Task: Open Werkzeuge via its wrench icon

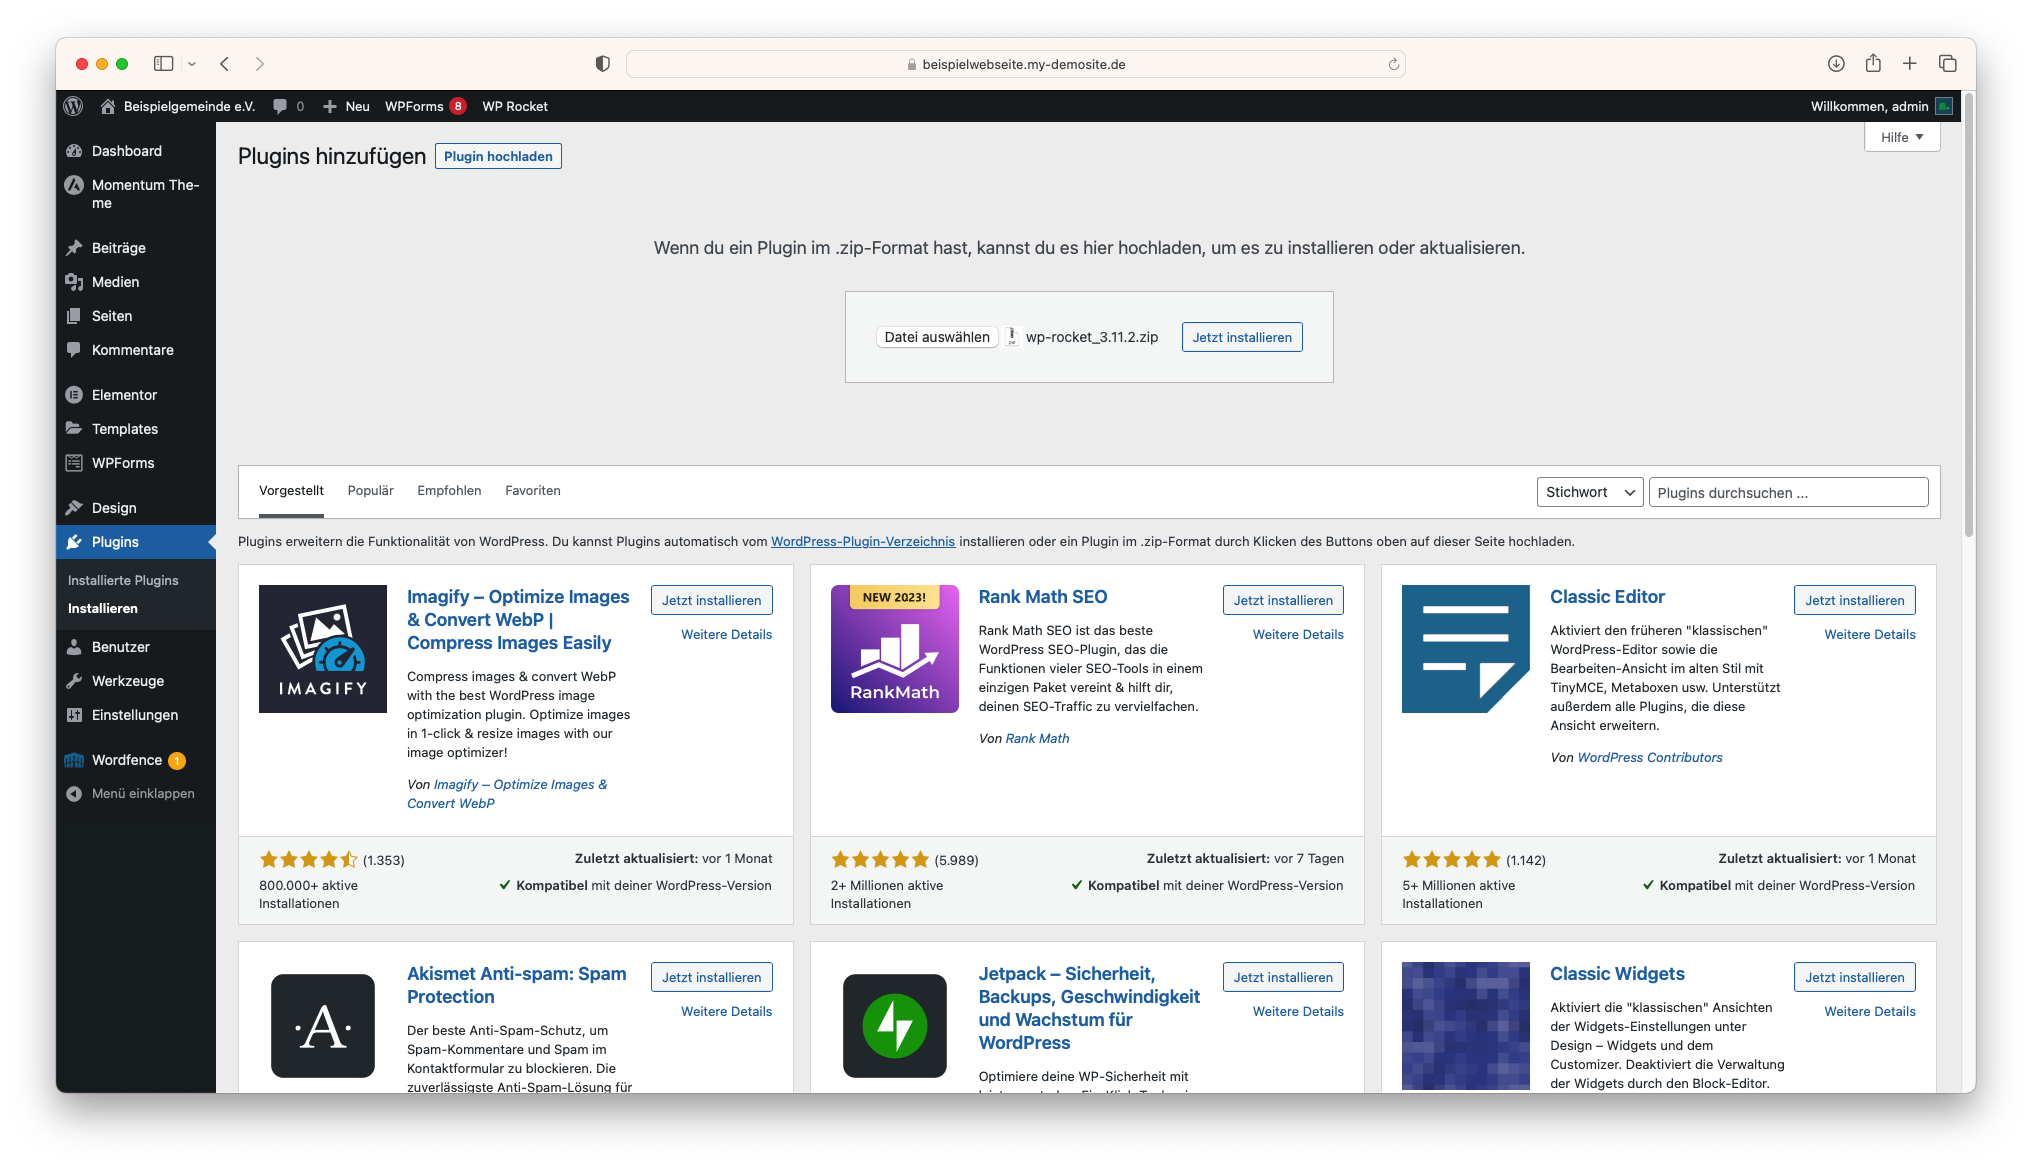Action: pyautogui.click(x=74, y=681)
